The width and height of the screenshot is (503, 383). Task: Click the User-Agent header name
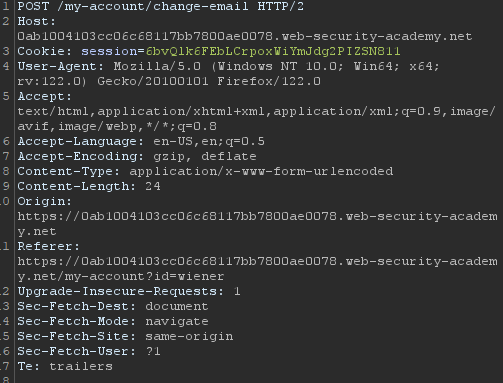pos(57,66)
